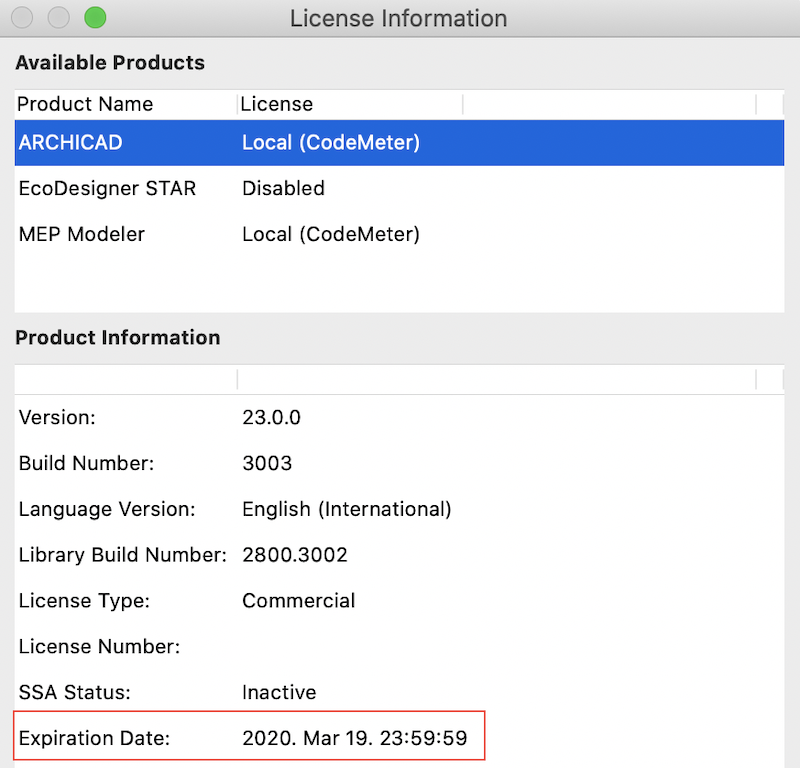Click the Library Build Number value 2800.3002
Screen dimensions: 800x768
[x=295, y=555]
